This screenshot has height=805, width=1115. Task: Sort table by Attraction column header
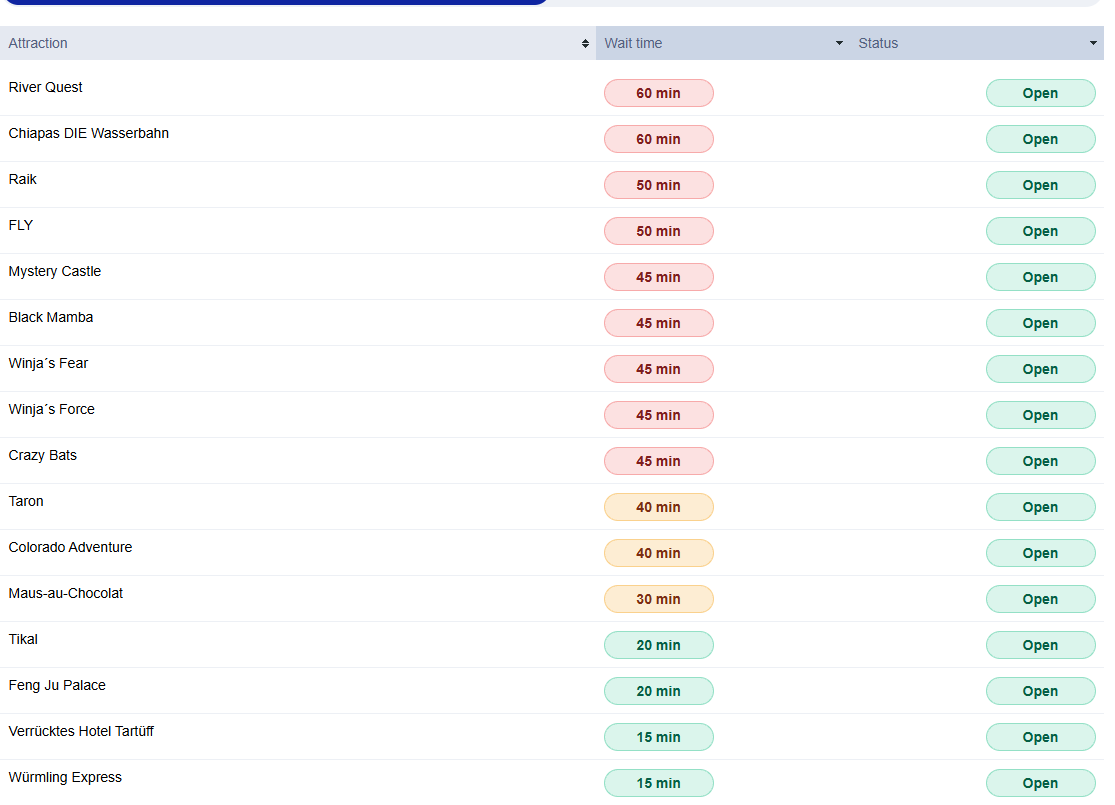[x=297, y=43]
